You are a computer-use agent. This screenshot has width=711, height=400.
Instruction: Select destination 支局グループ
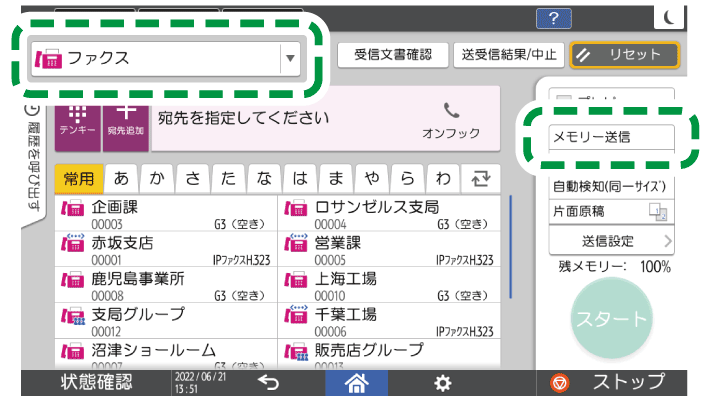point(166,321)
